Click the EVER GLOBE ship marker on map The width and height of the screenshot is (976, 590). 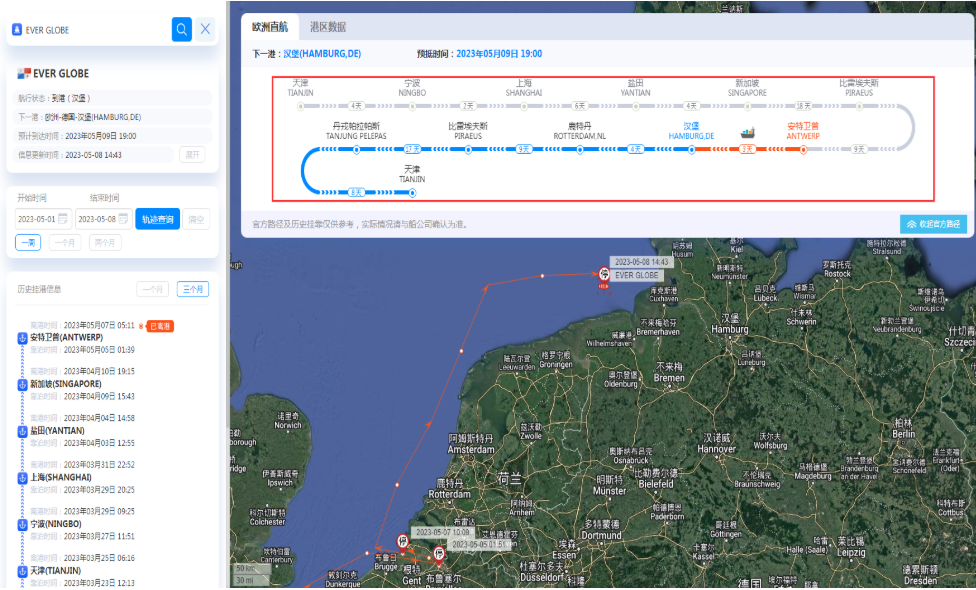tap(603, 275)
